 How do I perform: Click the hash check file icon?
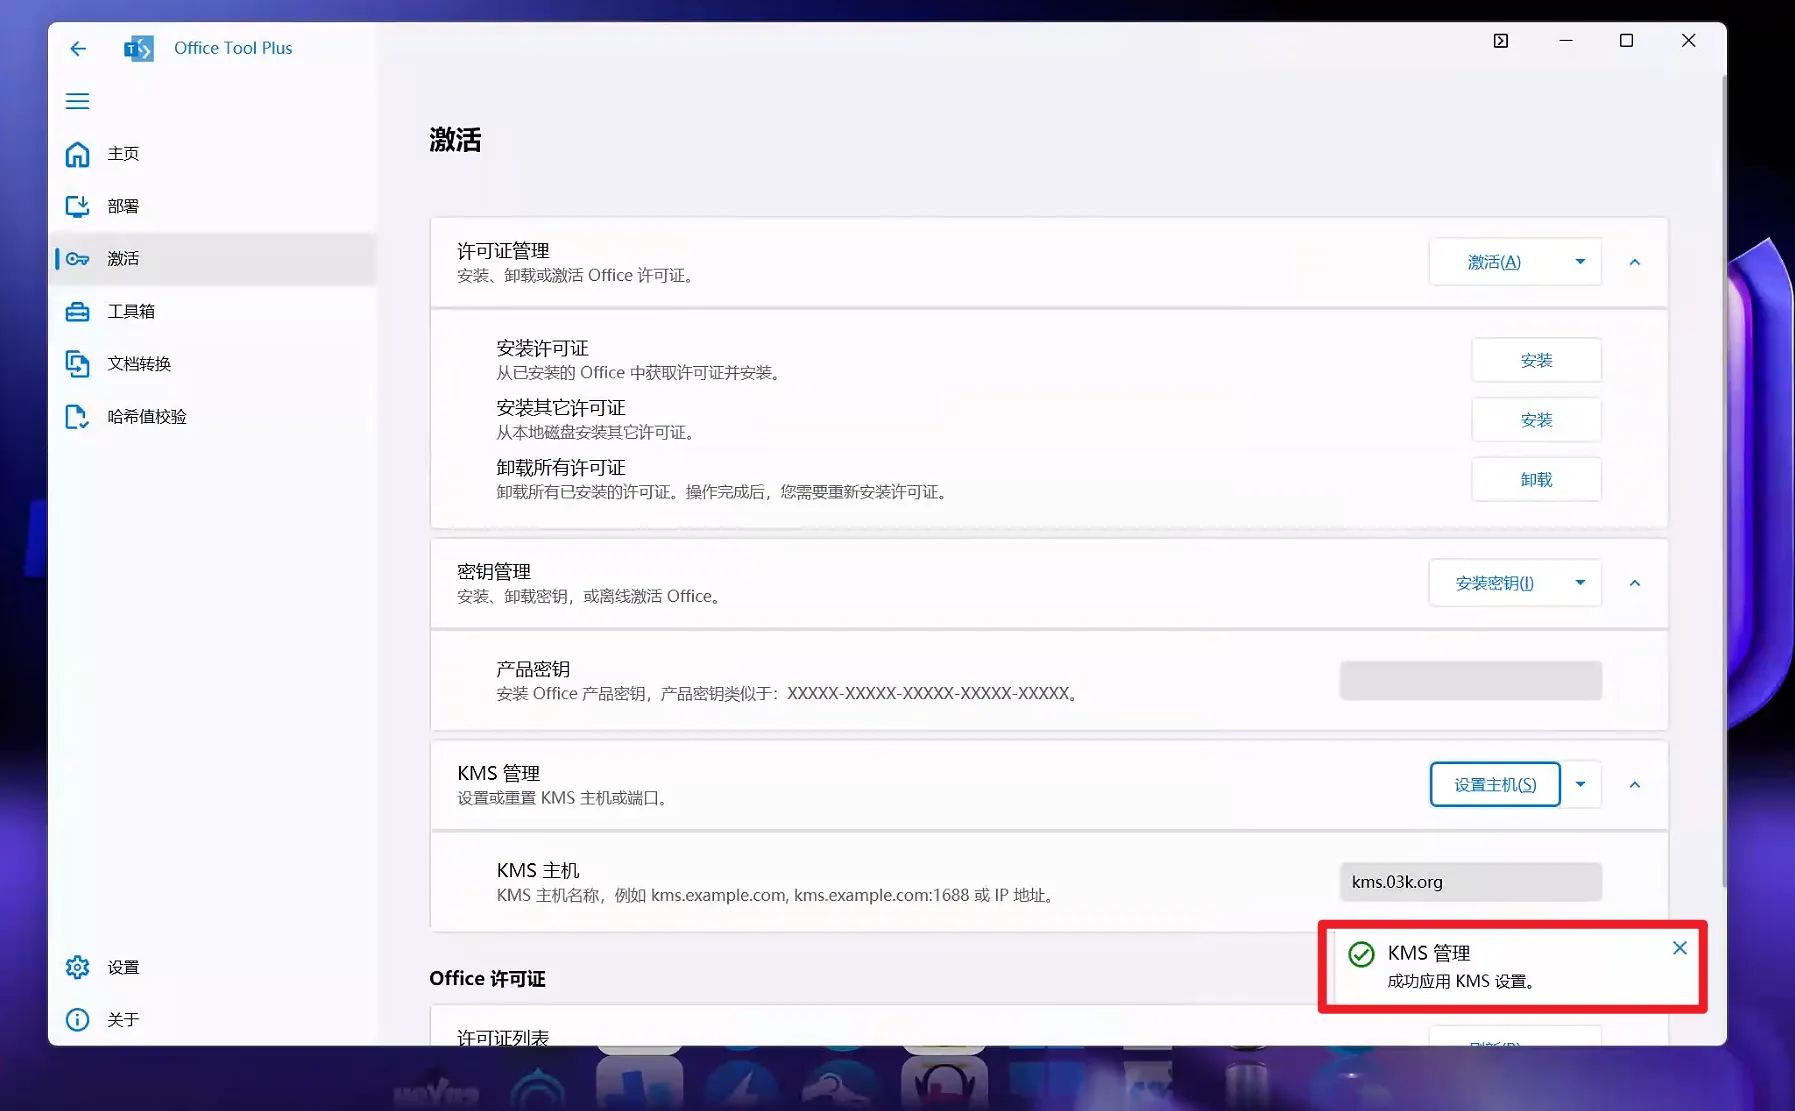(x=77, y=417)
